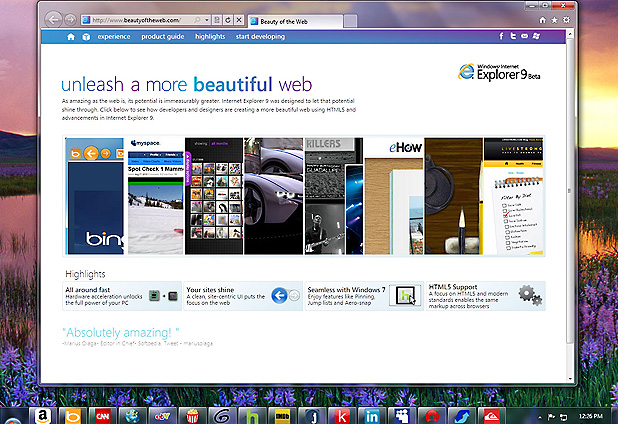The width and height of the screenshot is (618, 424).
Task: Click the HTML5 Support highlight
Action: [486, 296]
